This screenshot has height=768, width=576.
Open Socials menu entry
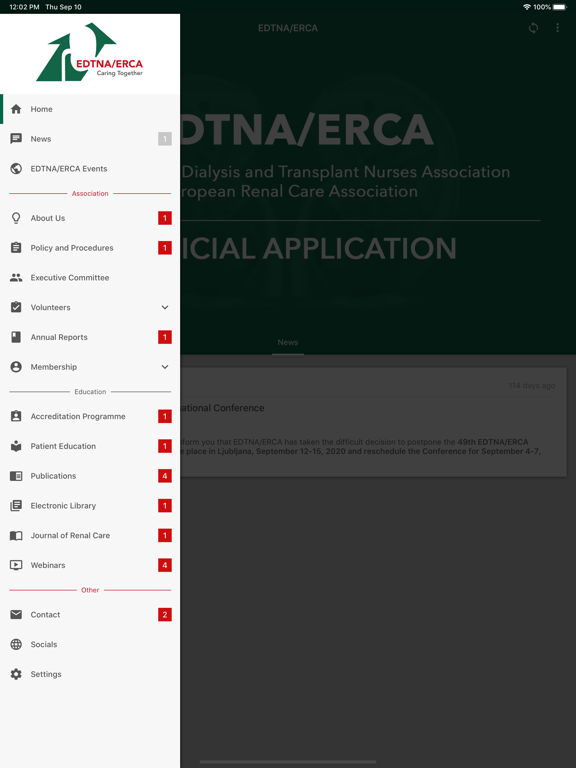coord(90,644)
